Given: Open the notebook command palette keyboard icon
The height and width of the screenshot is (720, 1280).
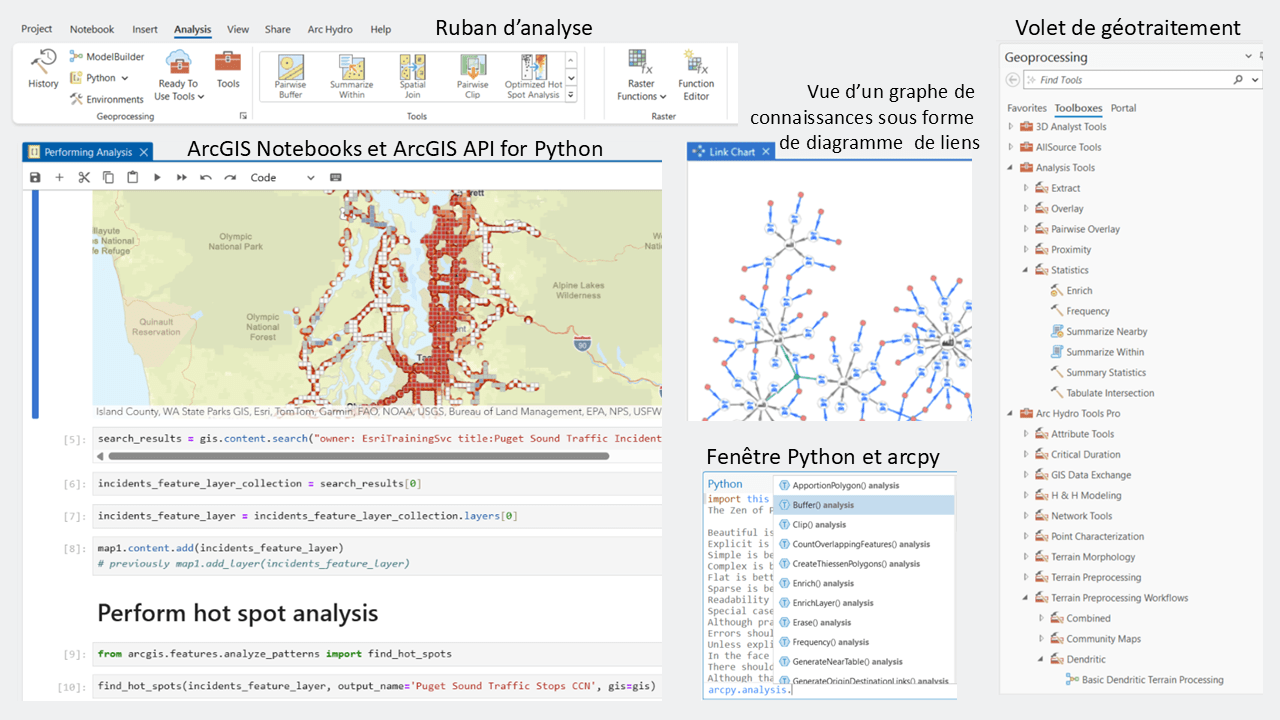Looking at the screenshot, I should tap(335, 177).
